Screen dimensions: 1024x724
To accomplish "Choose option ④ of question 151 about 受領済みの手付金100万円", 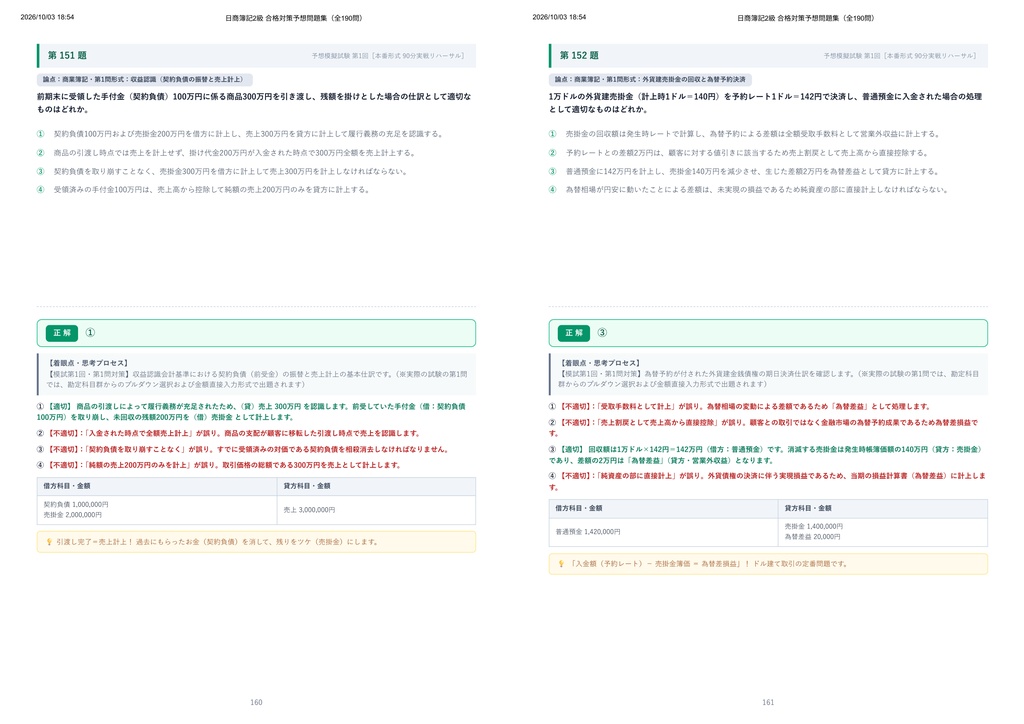I will click(204, 190).
